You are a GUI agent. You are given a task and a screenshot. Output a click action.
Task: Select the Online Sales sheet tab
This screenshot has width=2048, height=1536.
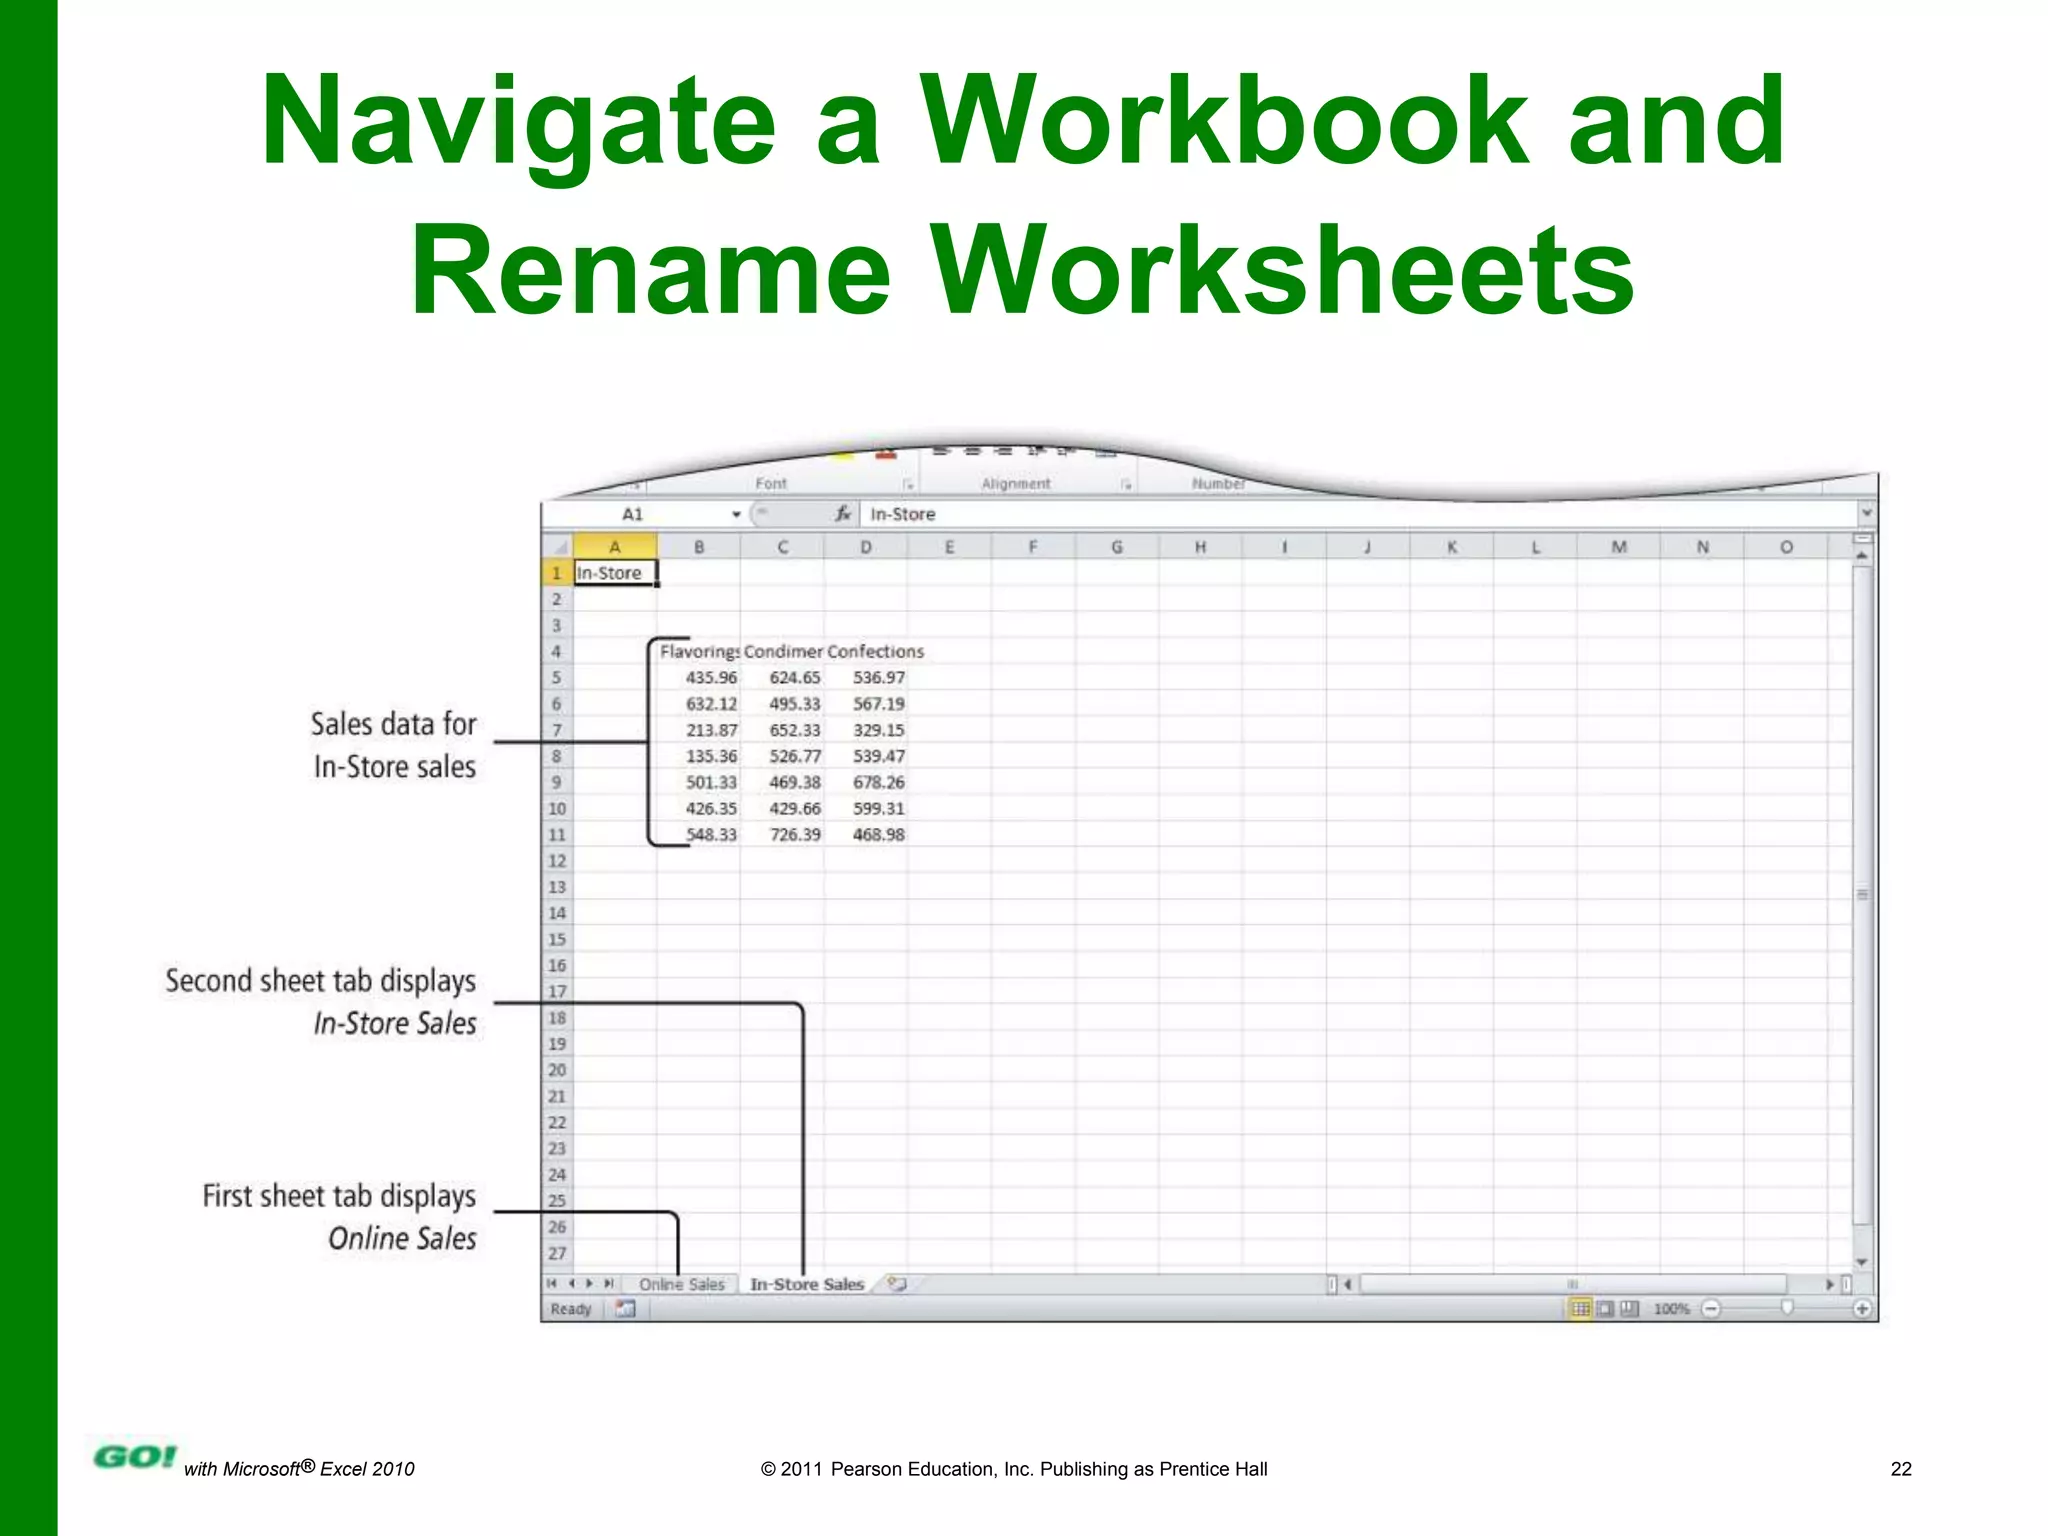[x=681, y=1284]
